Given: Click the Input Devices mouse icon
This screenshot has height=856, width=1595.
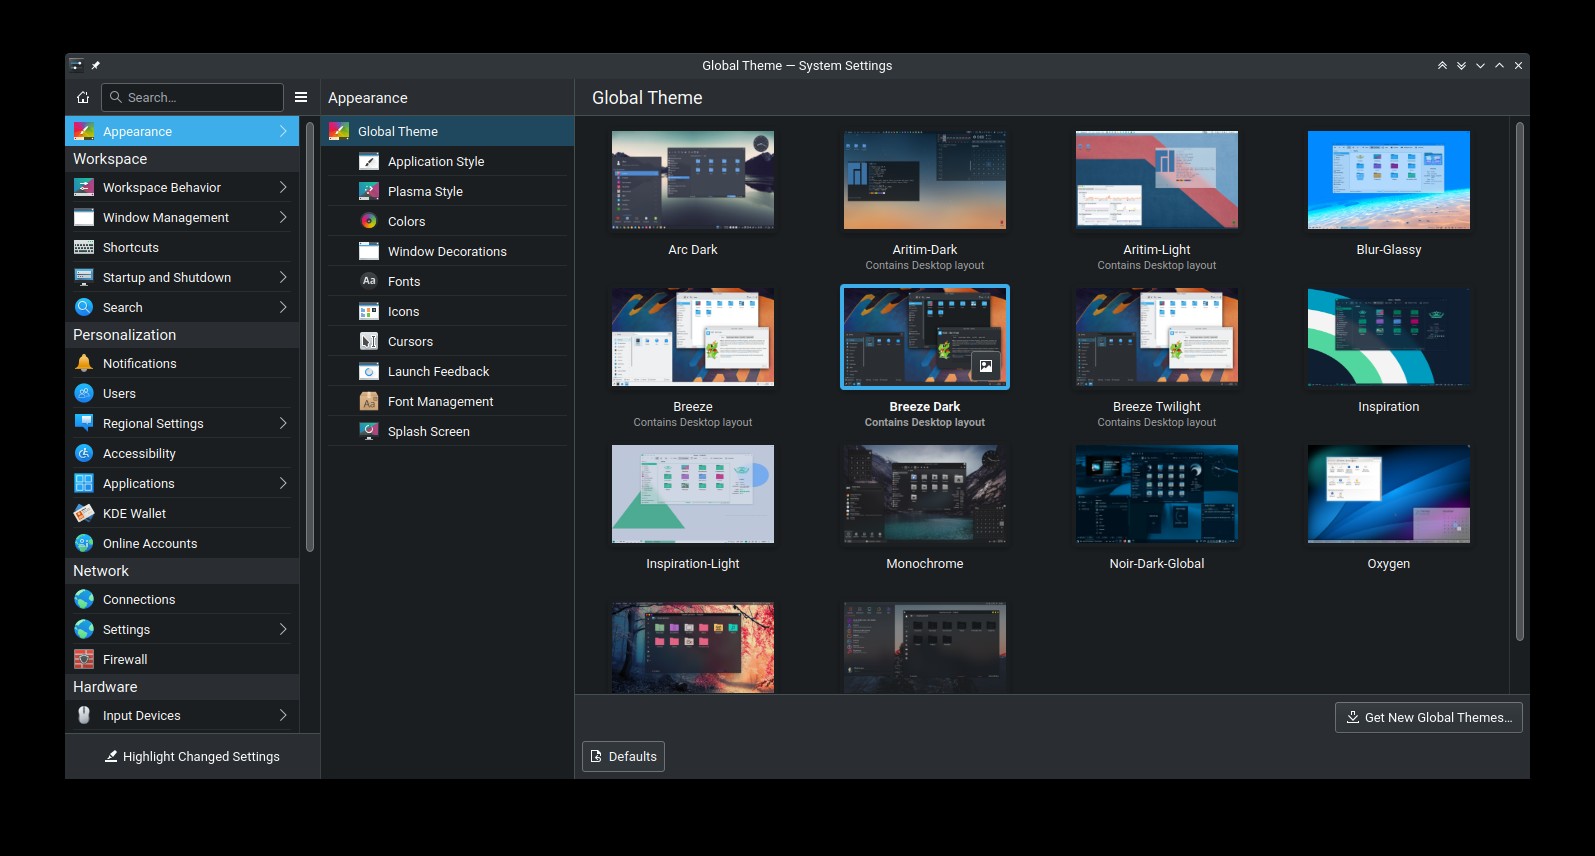Looking at the screenshot, I should 84,715.
